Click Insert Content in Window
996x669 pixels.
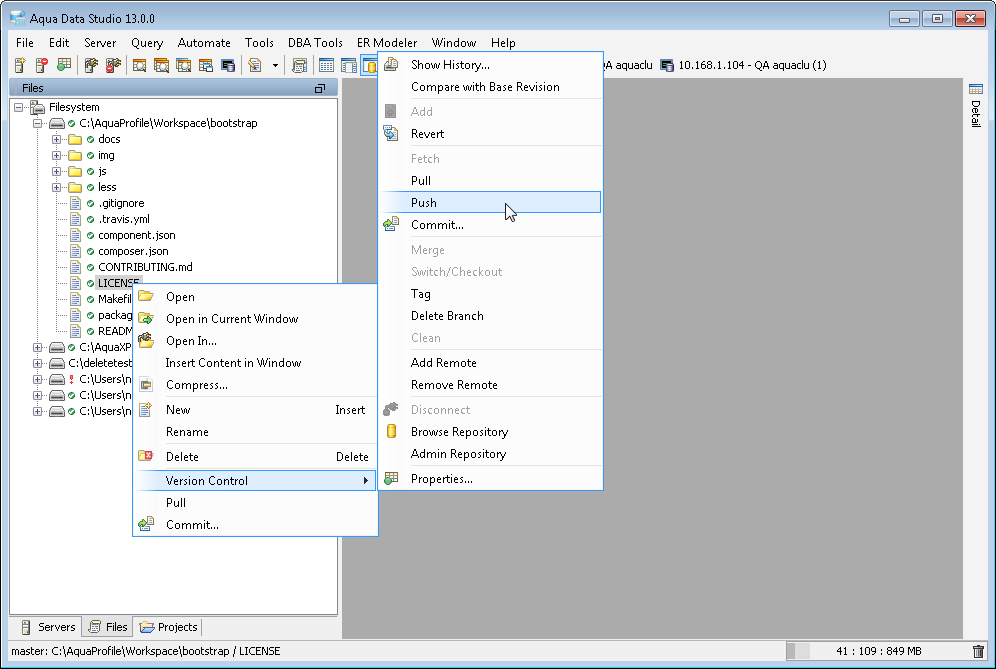pos(255,363)
